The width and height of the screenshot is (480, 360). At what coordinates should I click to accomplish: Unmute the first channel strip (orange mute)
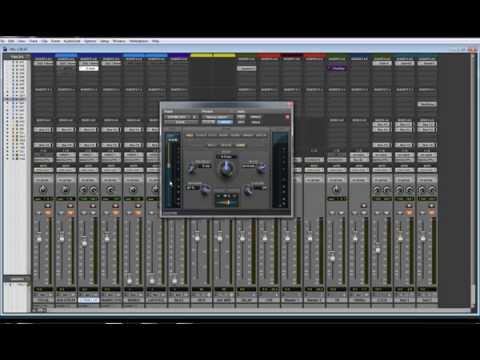pyautogui.click(x=48, y=213)
